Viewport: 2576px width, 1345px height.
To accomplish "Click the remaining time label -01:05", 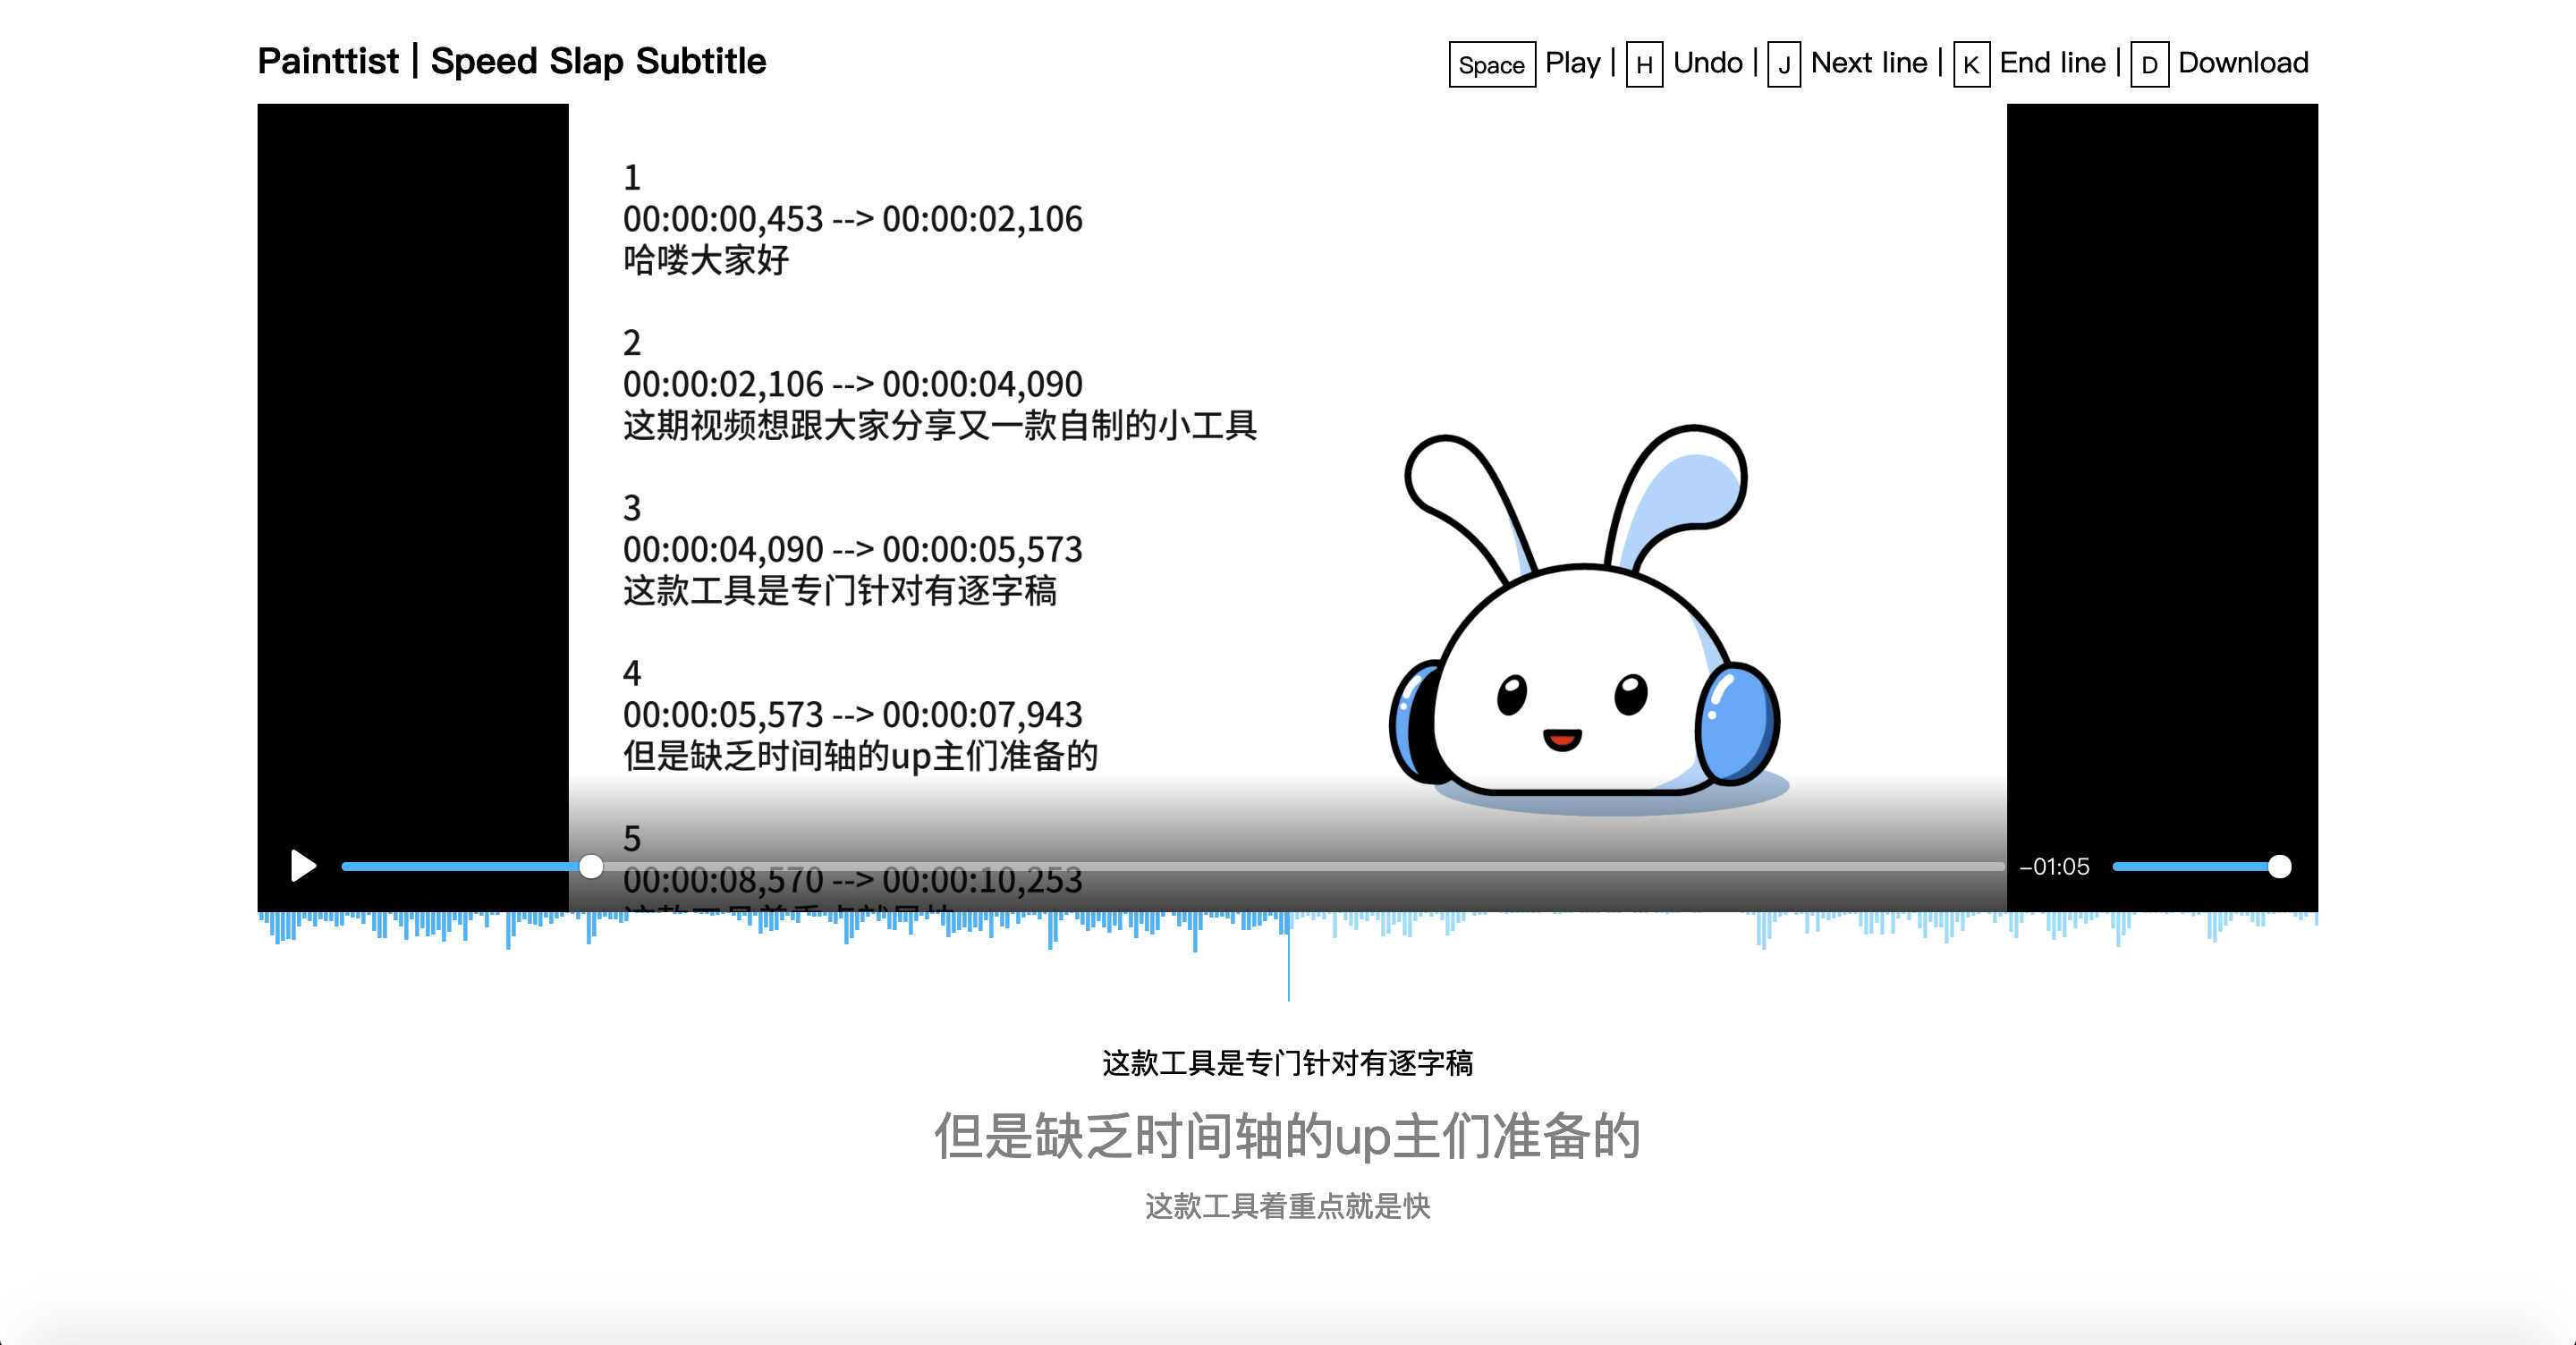I will [x=2054, y=866].
